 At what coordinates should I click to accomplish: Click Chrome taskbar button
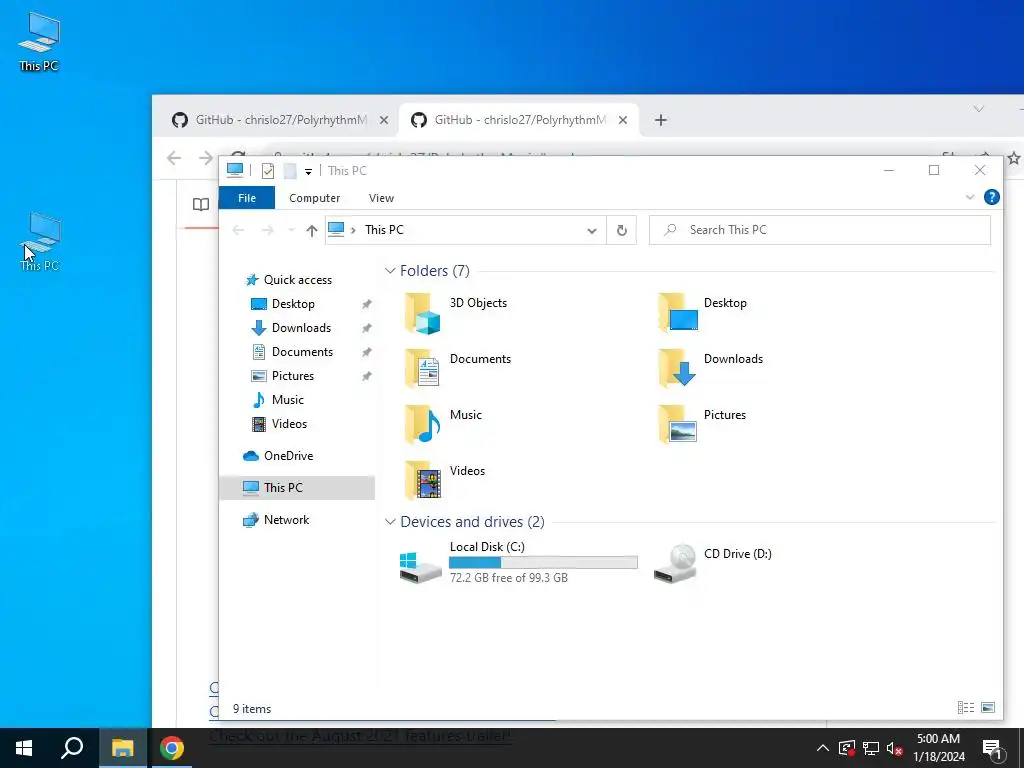pos(172,748)
